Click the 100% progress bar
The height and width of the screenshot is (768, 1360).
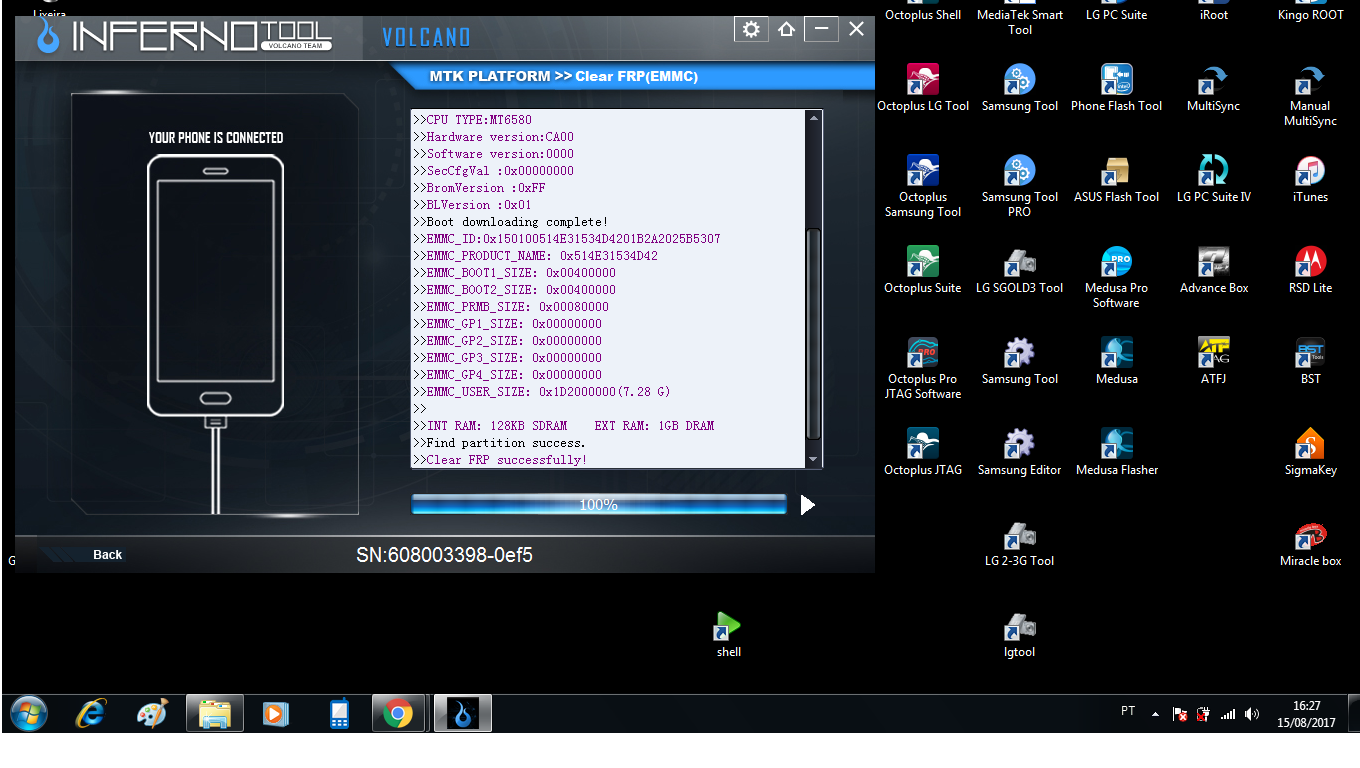[x=599, y=505]
